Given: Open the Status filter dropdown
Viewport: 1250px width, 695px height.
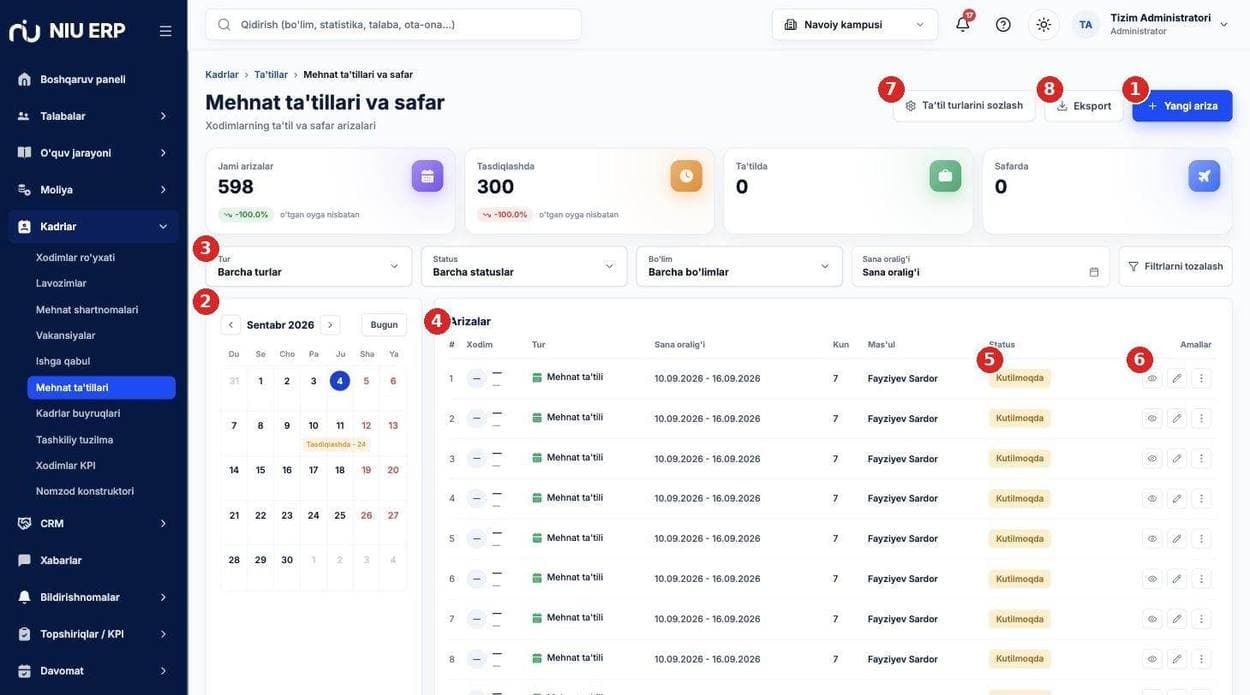Looking at the screenshot, I should (x=524, y=266).
